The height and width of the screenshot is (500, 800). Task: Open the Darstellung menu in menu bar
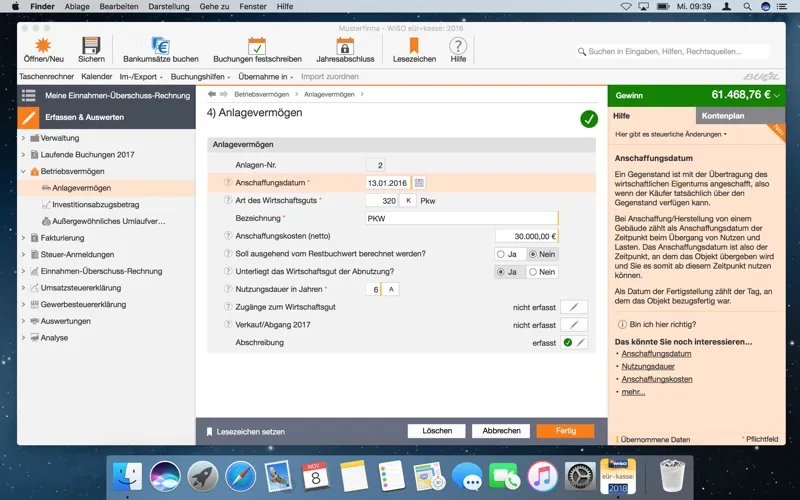click(x=168, y=7)
